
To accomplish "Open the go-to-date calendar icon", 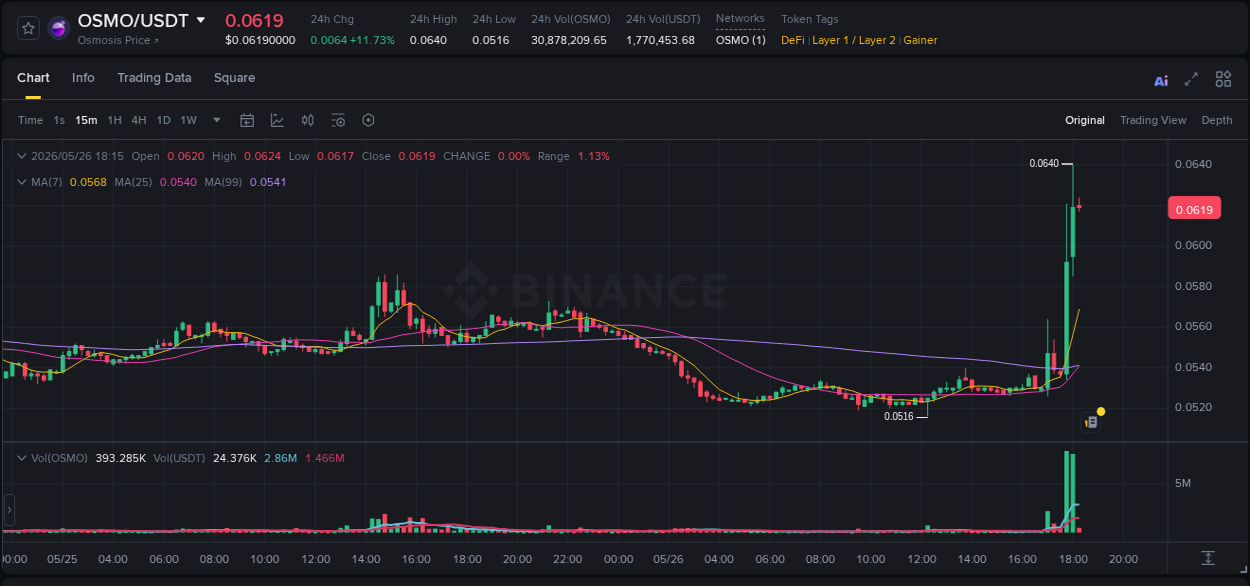I will click(x=247, y=120).
